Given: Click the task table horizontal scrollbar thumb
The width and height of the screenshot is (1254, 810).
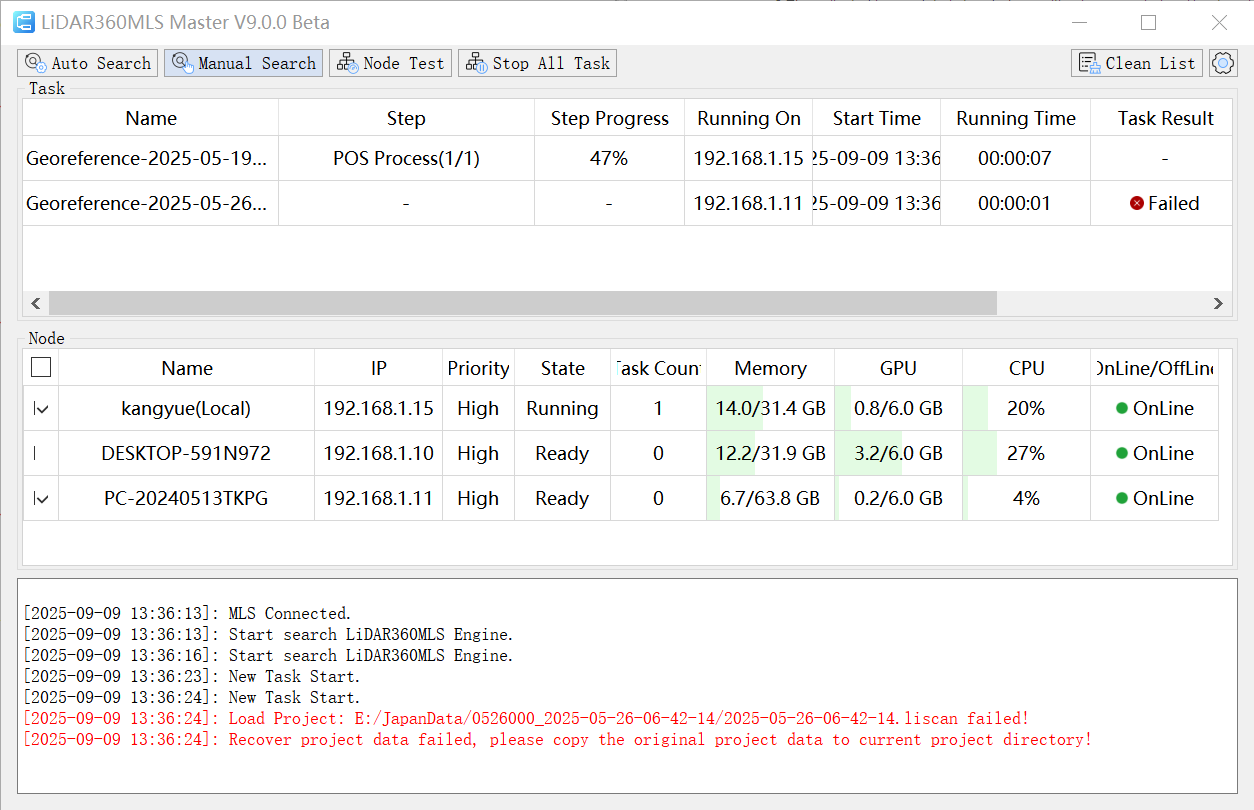Looking at the screenshot, I should [x=522, y=303].
